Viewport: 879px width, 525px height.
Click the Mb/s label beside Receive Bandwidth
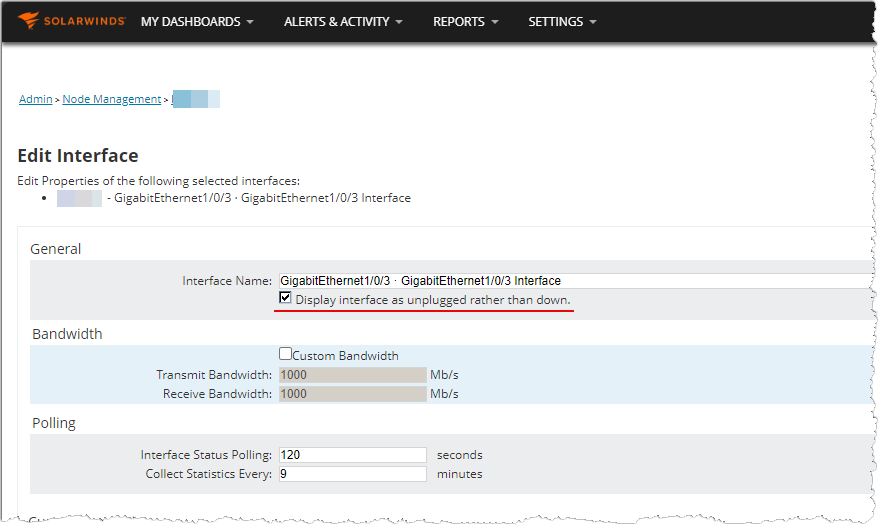pos(444,394)
